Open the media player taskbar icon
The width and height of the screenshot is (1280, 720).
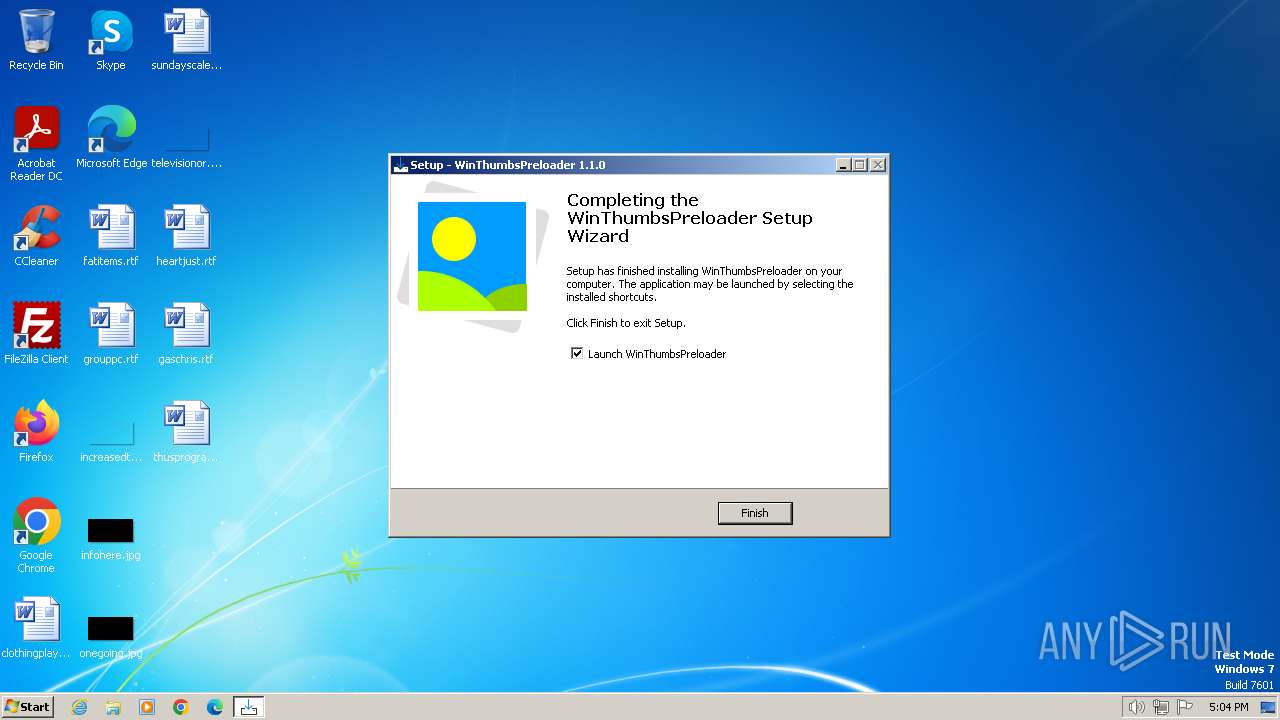pos(147,707)
